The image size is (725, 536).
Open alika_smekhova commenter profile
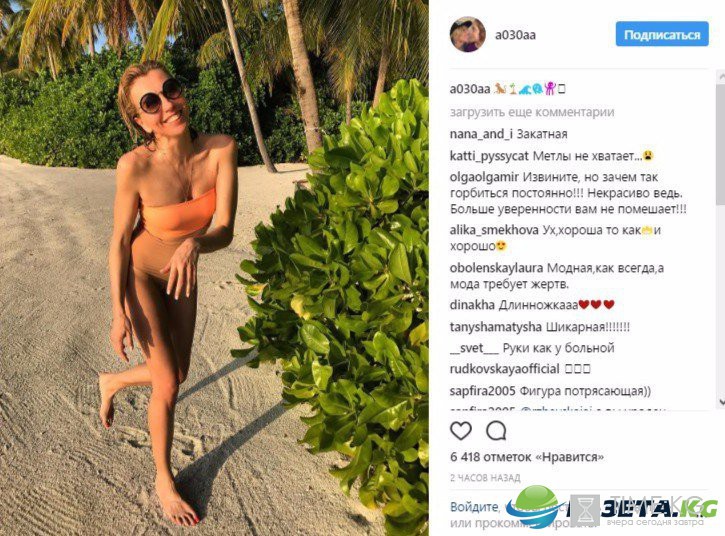point(494,230)
